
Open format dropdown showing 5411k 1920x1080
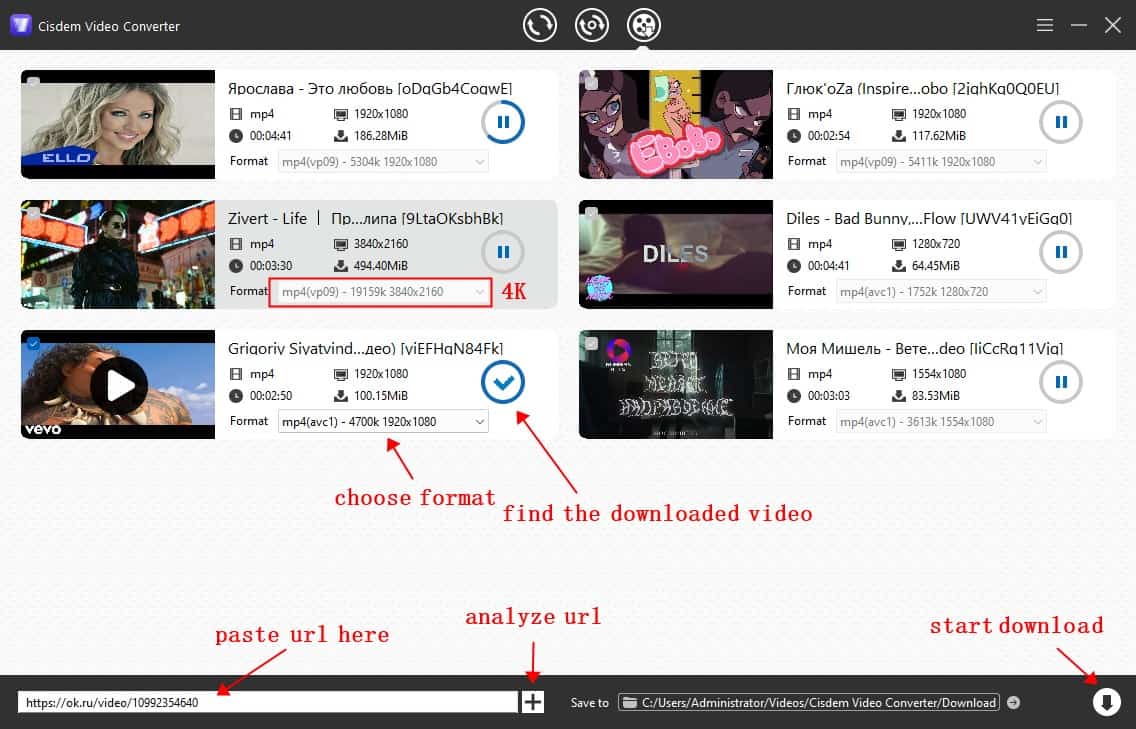[941, 162]
